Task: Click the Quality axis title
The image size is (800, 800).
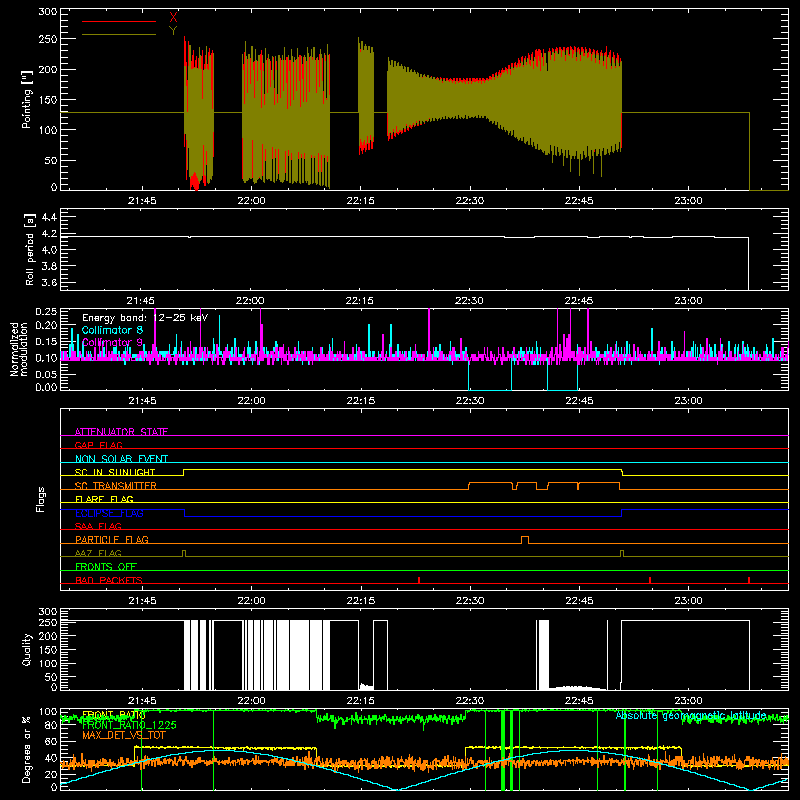Action: coord(27,649)
